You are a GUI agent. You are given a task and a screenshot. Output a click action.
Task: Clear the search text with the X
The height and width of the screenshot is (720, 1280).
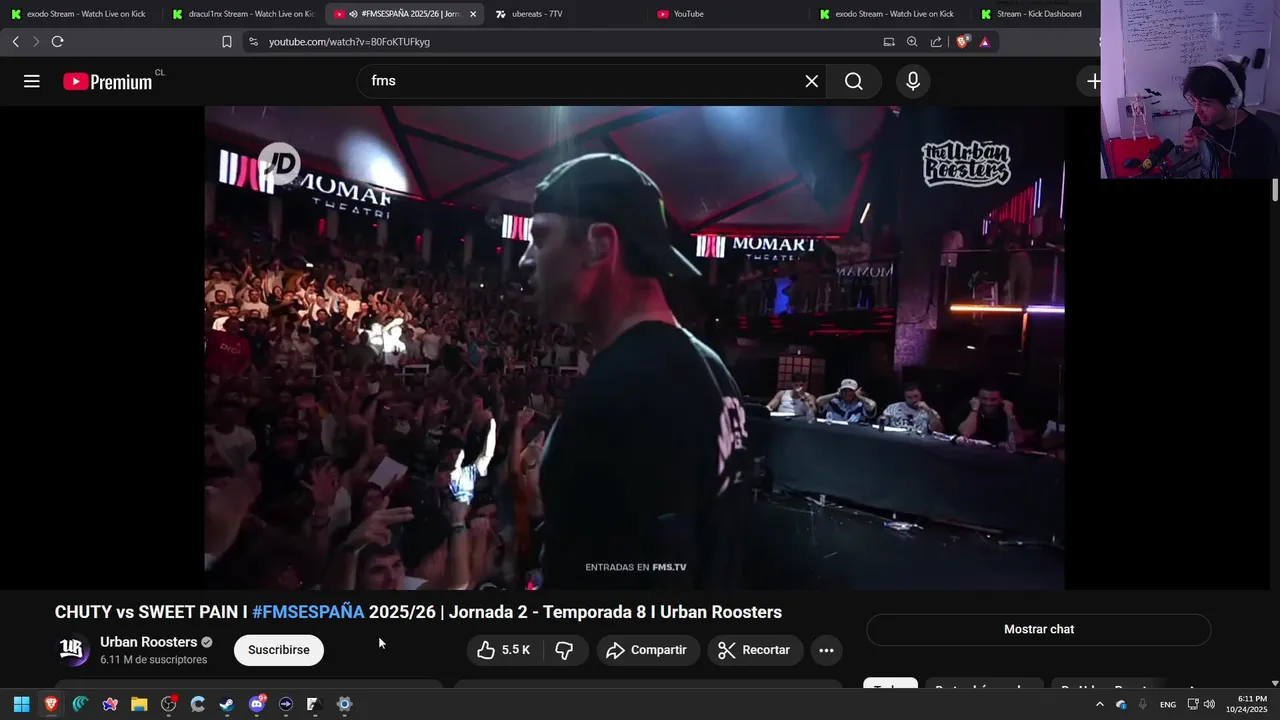[x=812, y=81]
